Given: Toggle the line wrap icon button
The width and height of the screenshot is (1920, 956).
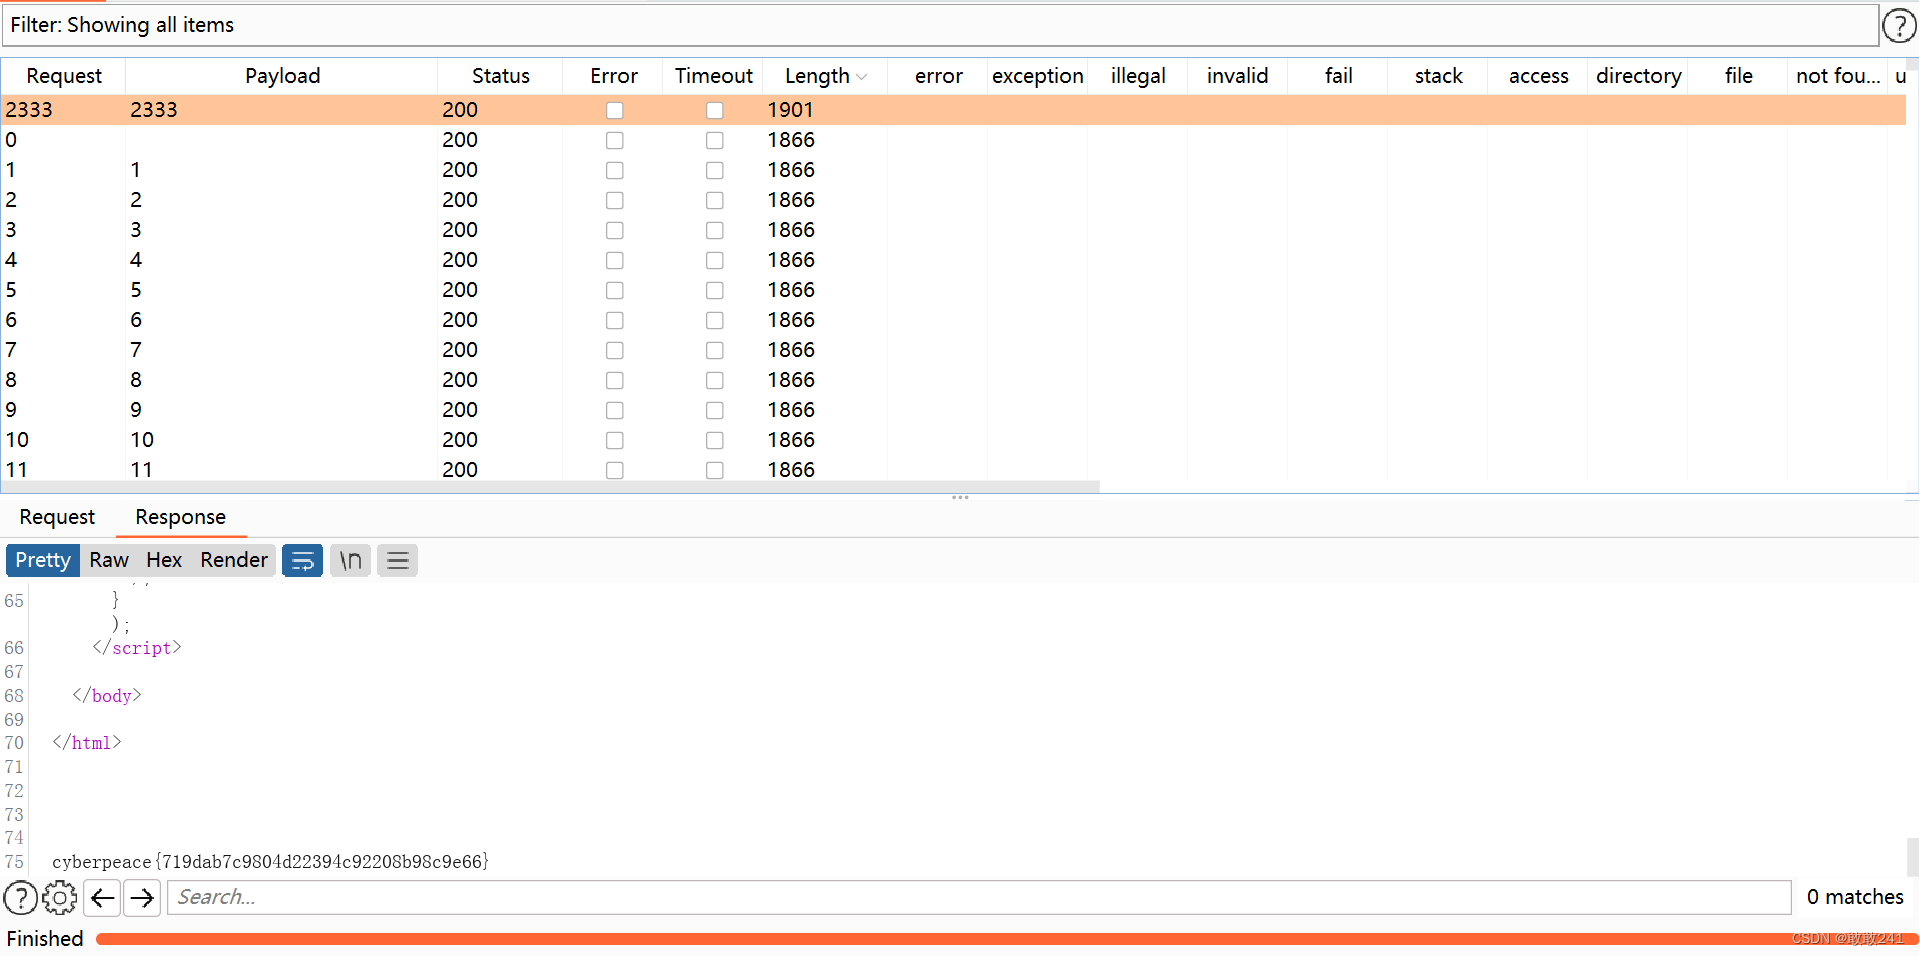Looking at the screenshot, I should tap(302, 560).
